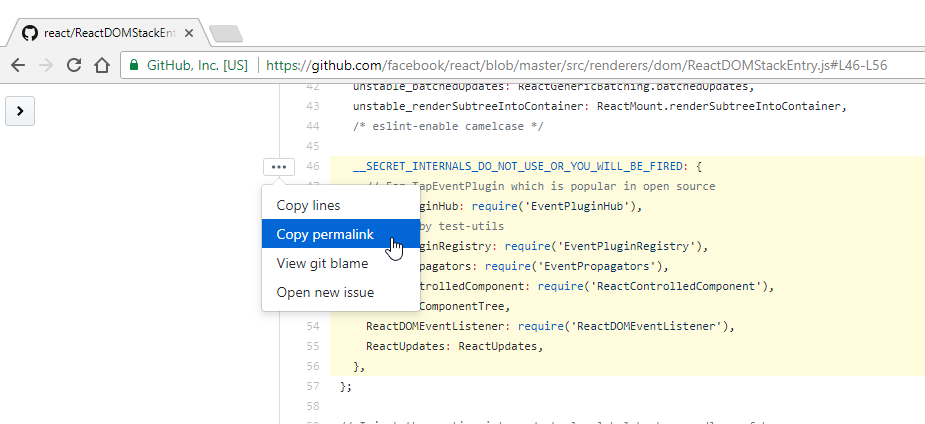Click the green secure lock icon
Viewport: 925px width, 424px height.
134,65
